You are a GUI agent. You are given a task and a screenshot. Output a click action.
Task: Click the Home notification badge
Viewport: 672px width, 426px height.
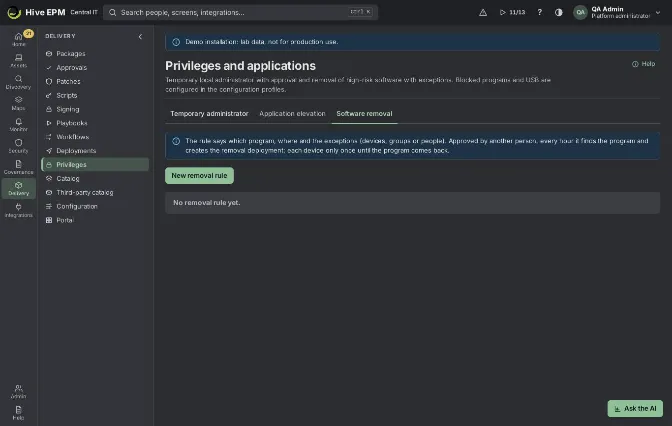click(28, 33)
